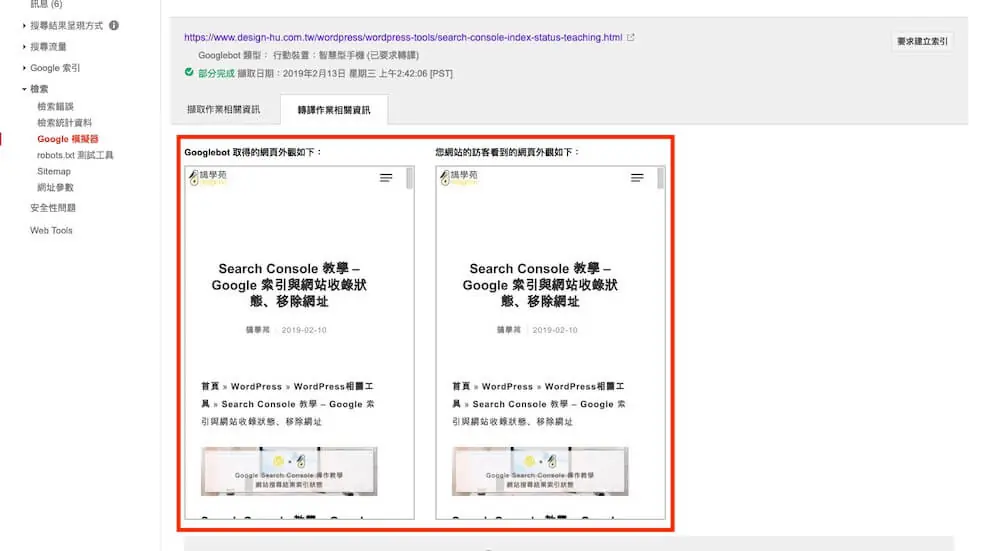This screenshot has width=1000, height=551.
Task: Click the Googlebot 類型 info line
Action: pos(309,55)
